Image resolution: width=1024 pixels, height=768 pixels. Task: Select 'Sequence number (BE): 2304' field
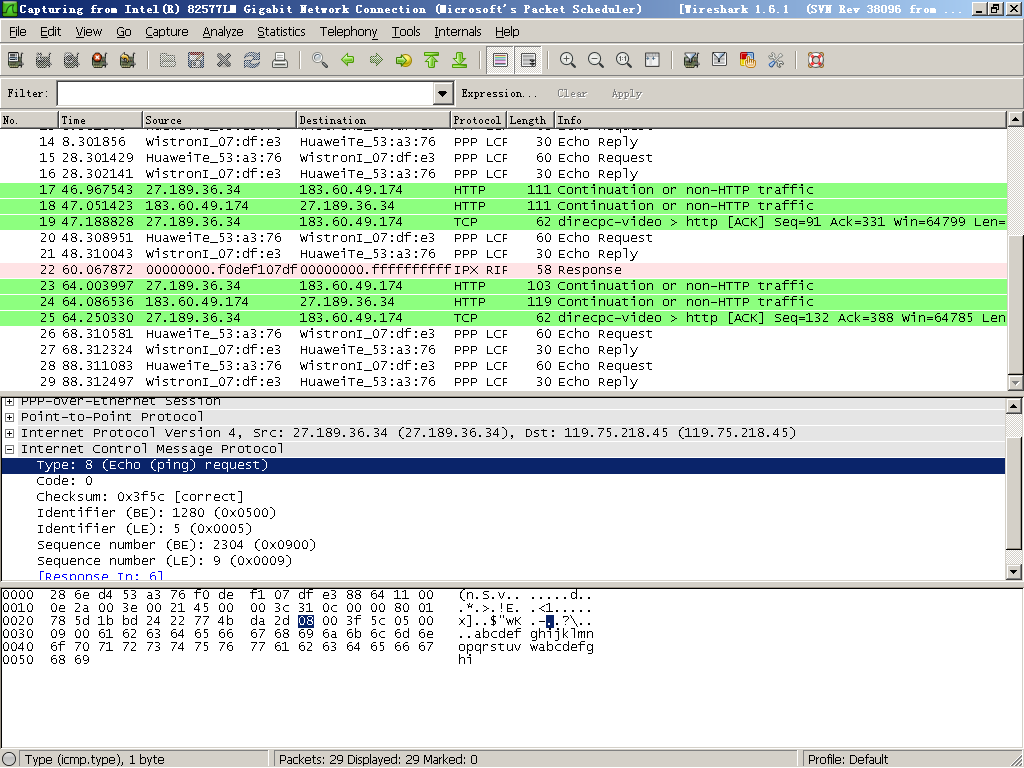click(x=176, y=545)
